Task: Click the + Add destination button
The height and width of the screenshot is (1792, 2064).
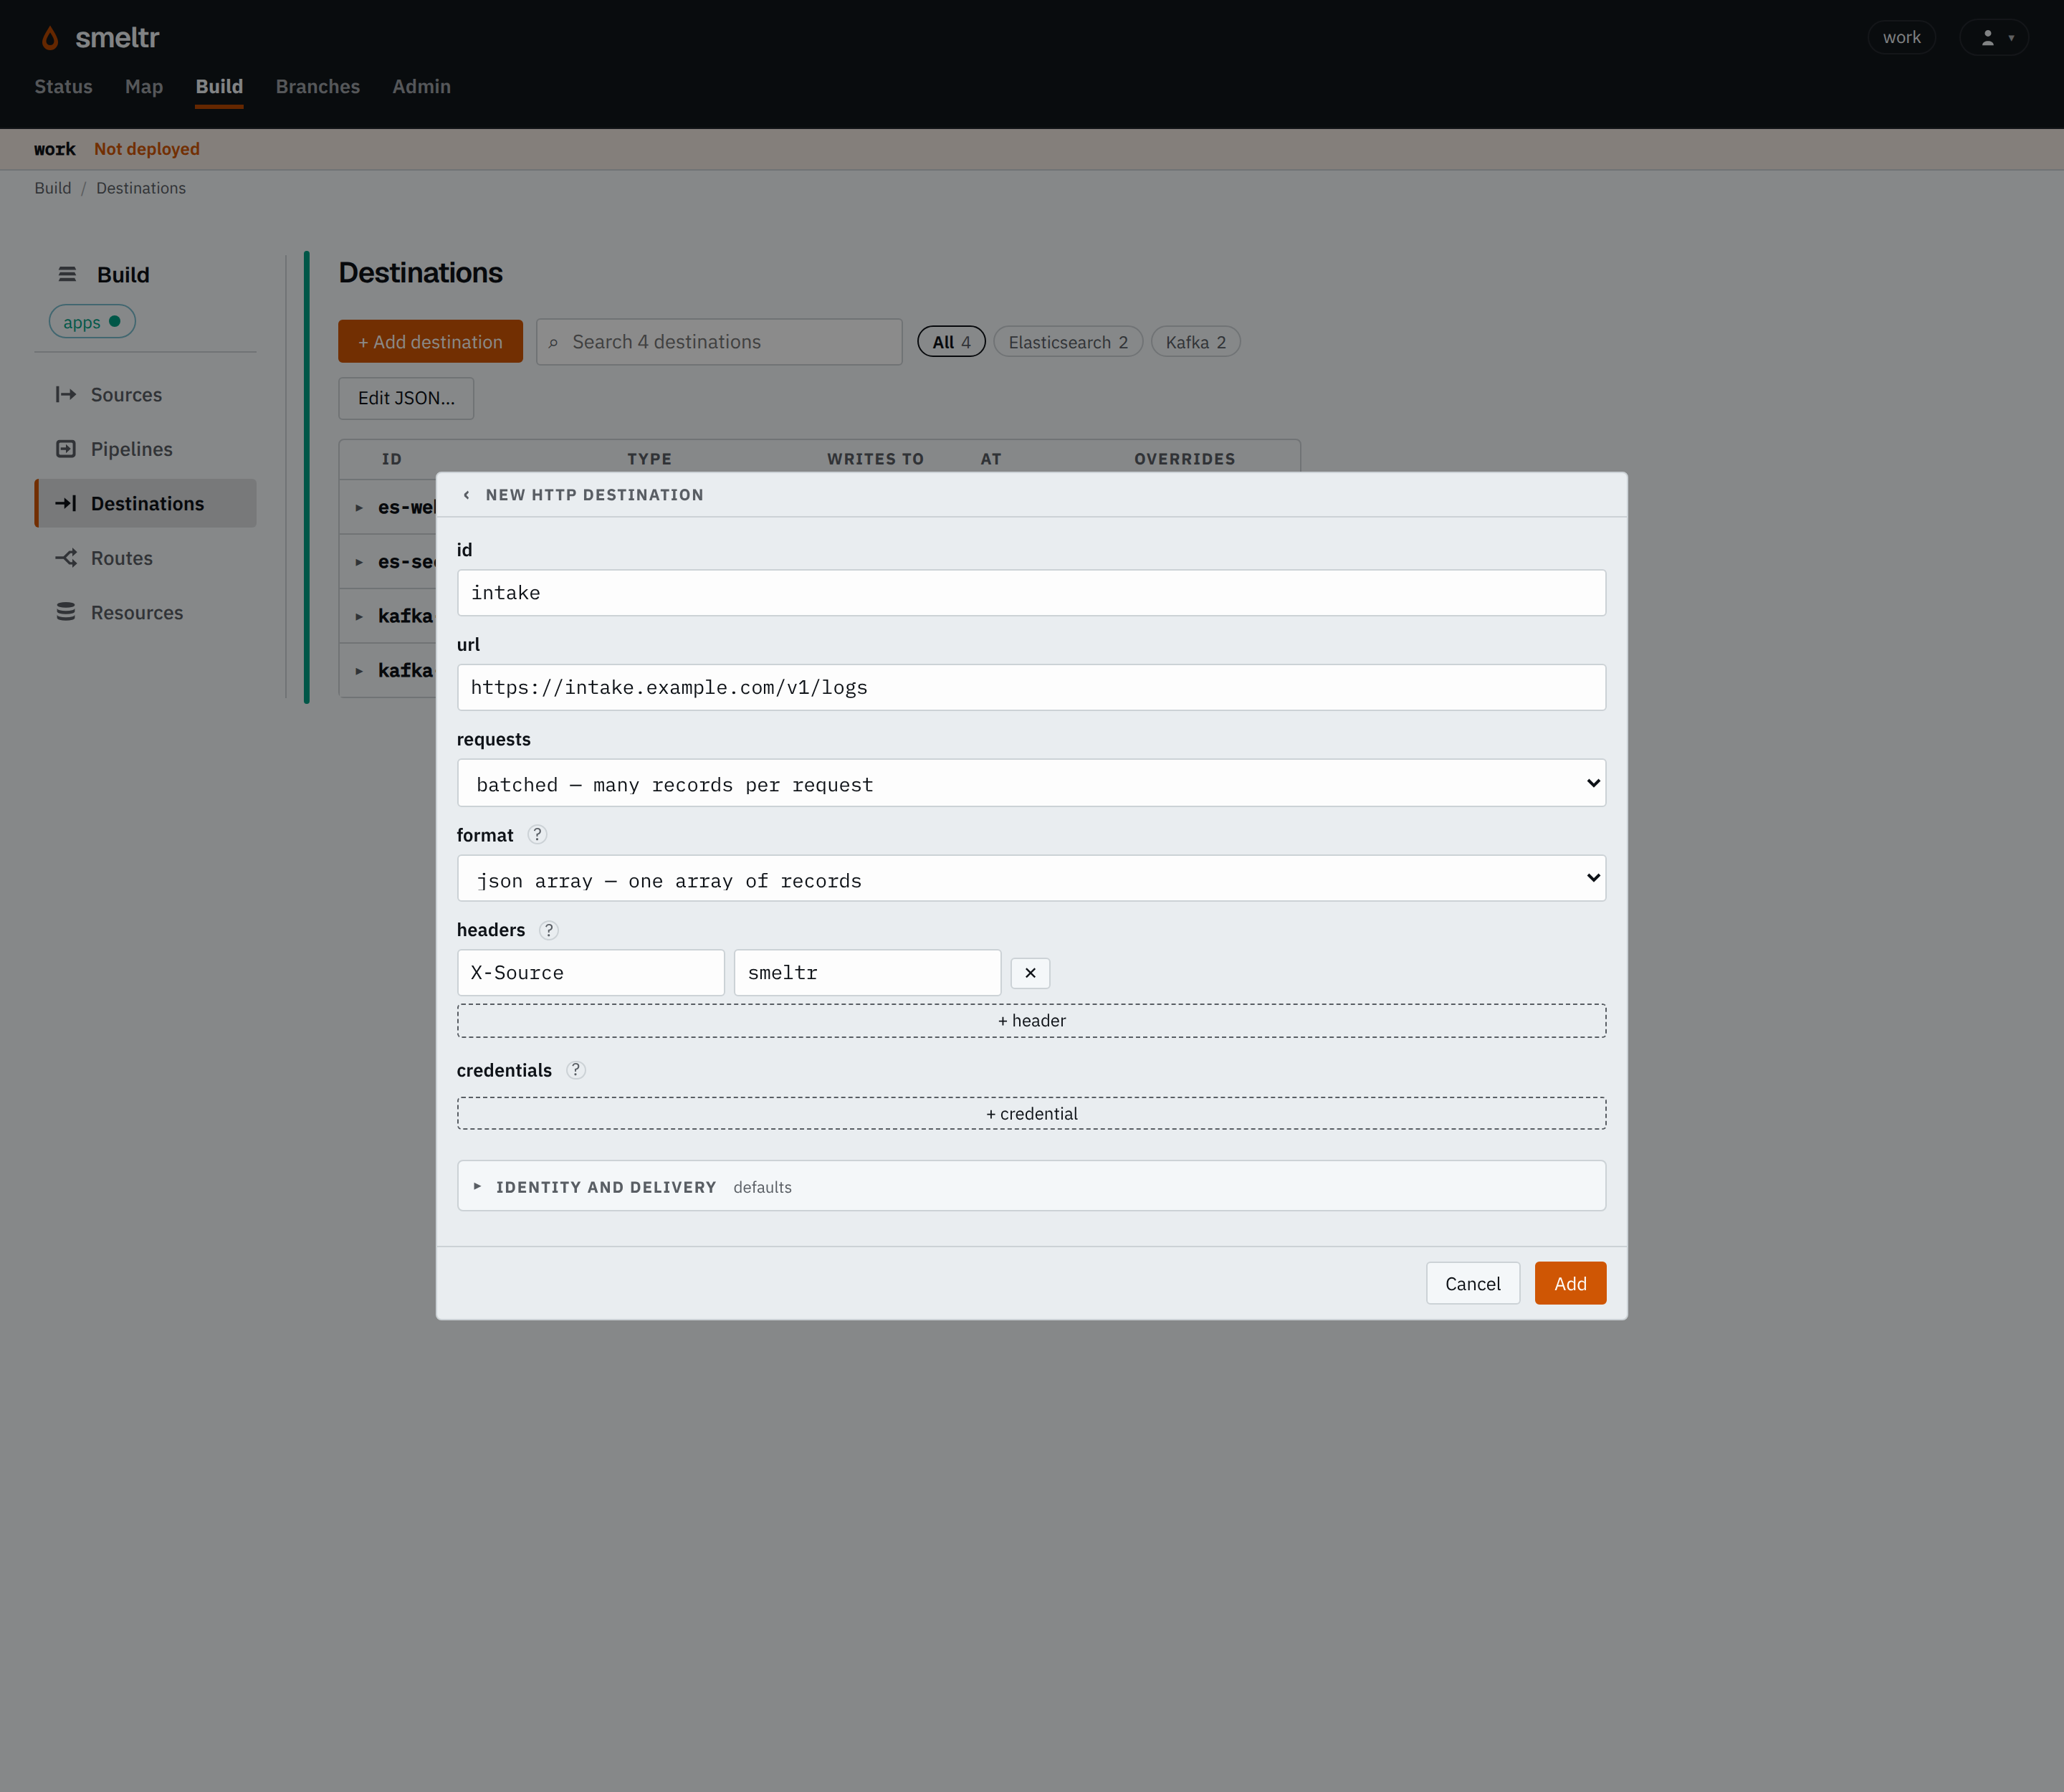Action: click(x=430, y=342)
